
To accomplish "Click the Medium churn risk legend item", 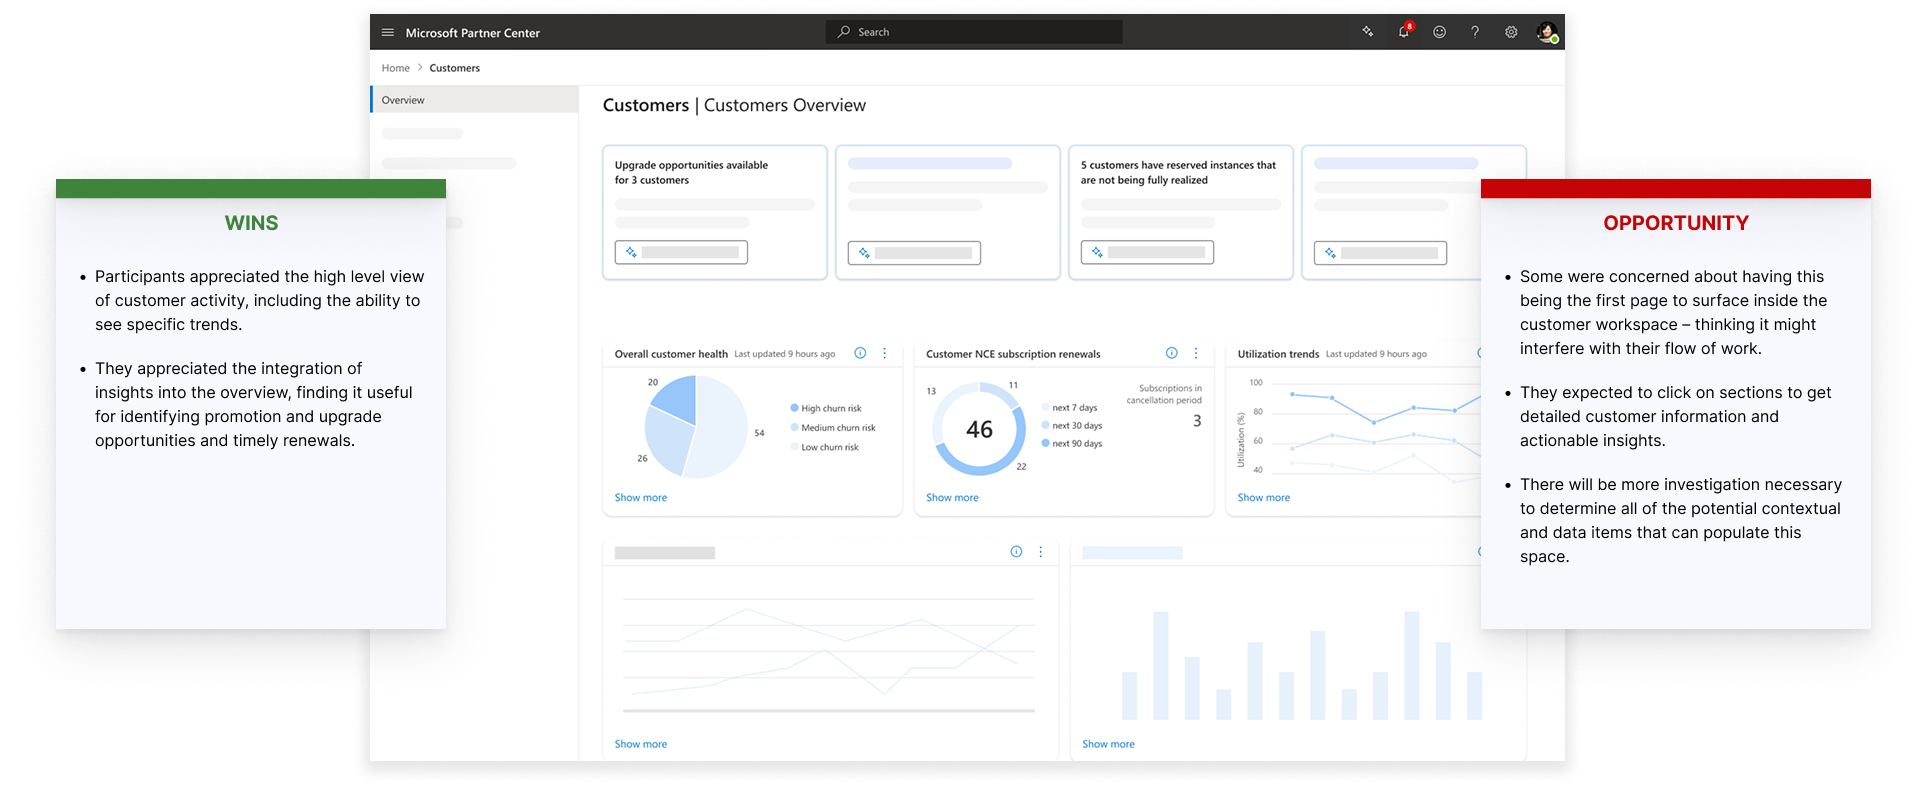I will point(833,428).
